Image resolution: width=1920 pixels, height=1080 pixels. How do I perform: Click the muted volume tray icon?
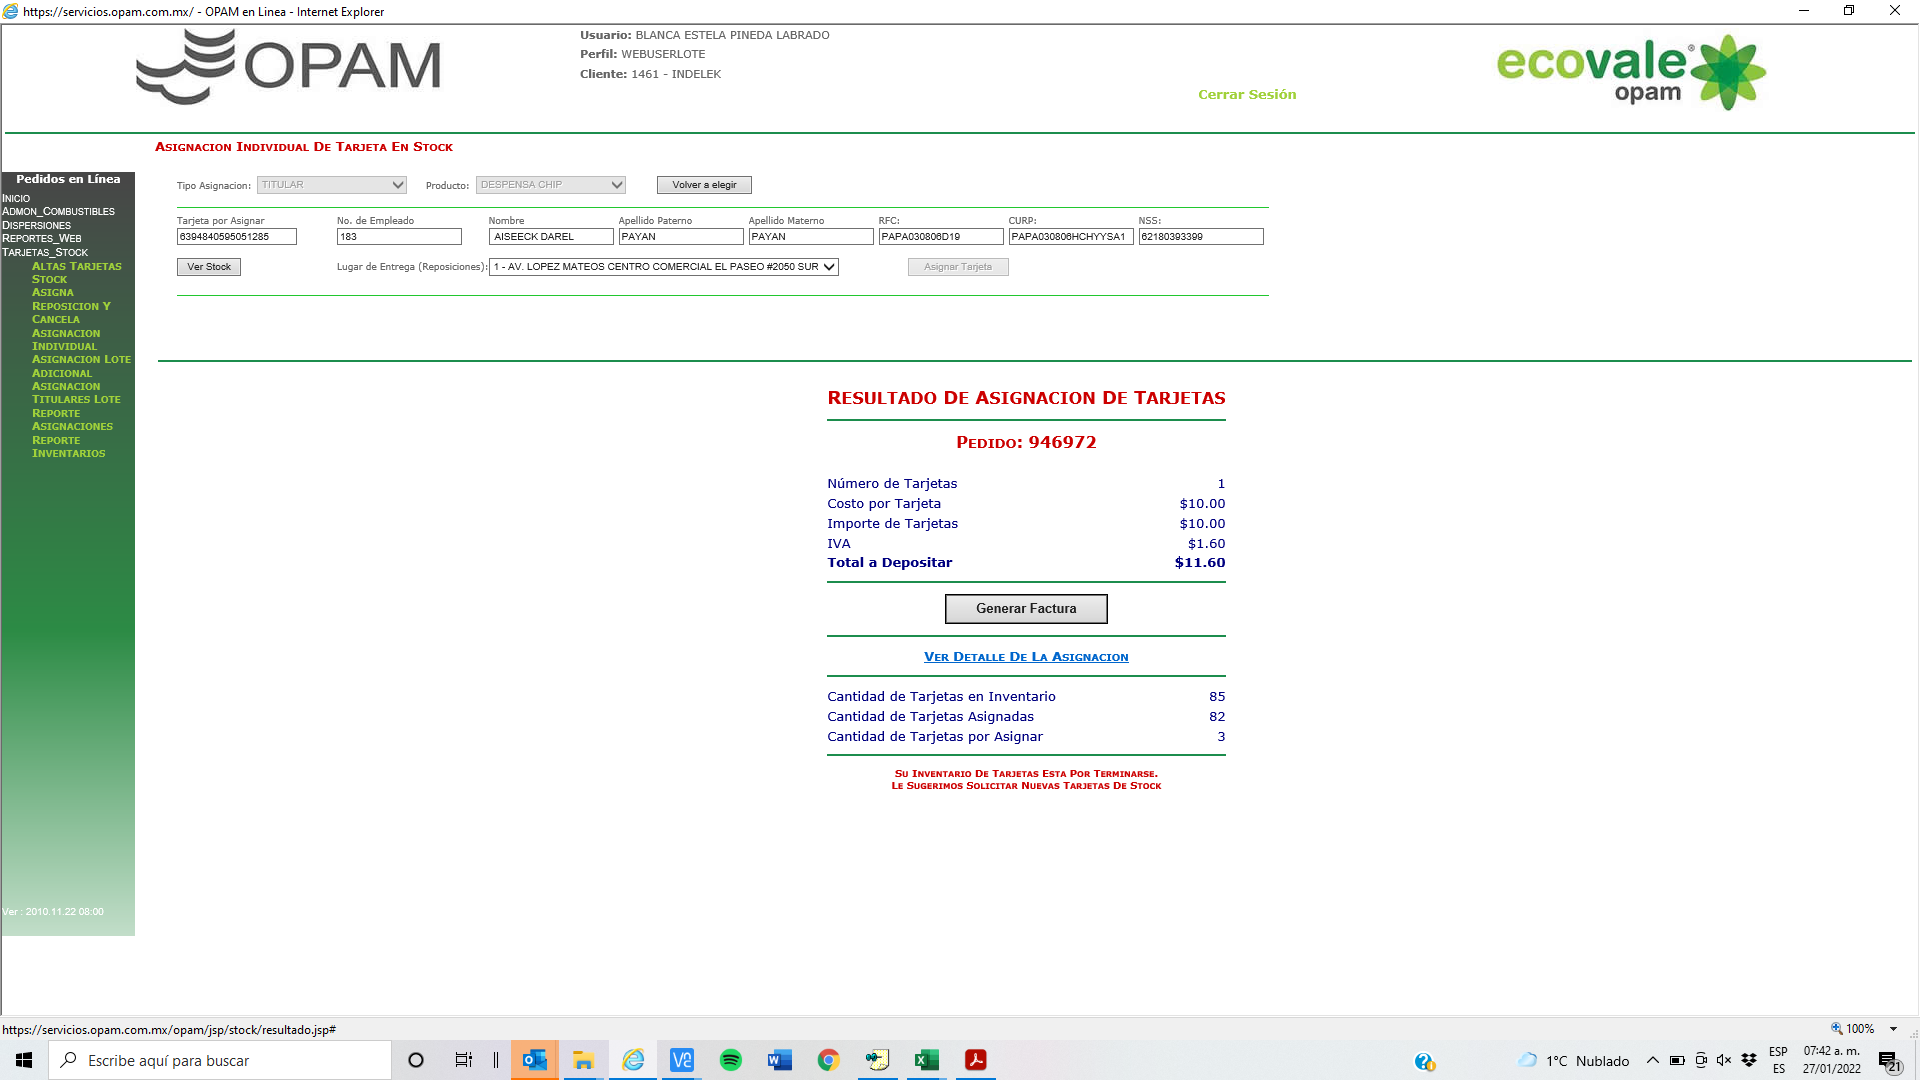pos(1724,1060)
